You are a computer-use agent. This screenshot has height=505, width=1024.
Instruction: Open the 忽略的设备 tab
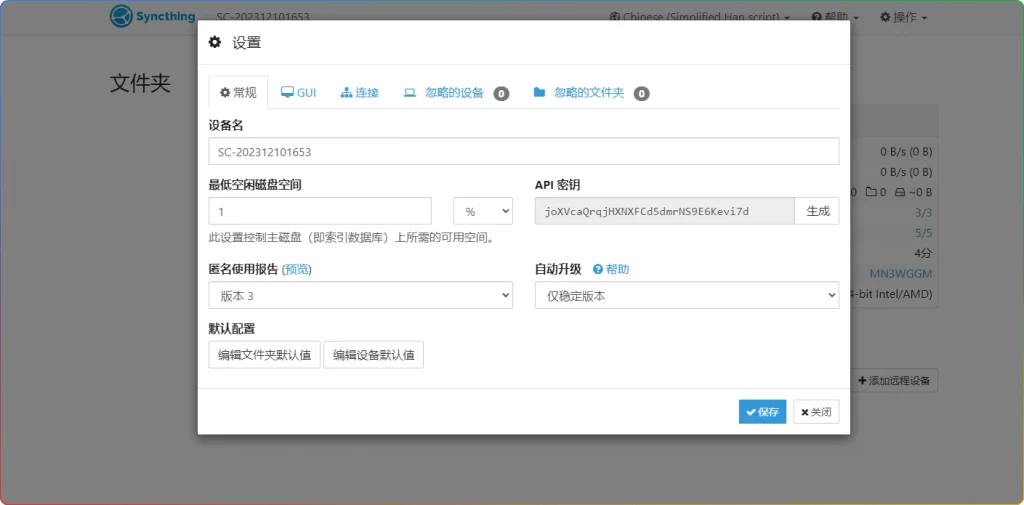pyautogui.click(x=456, y=93)
